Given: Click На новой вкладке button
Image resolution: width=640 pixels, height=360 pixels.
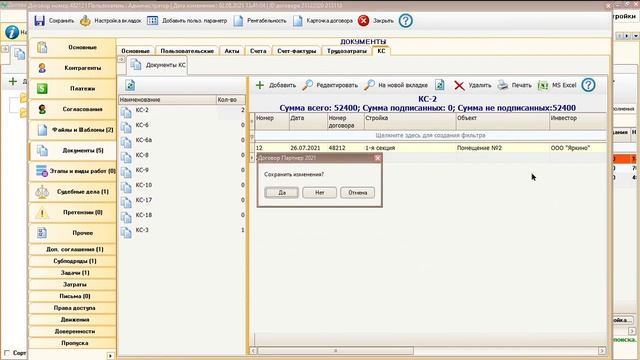Looking at the screenshot, I should 396,85.
